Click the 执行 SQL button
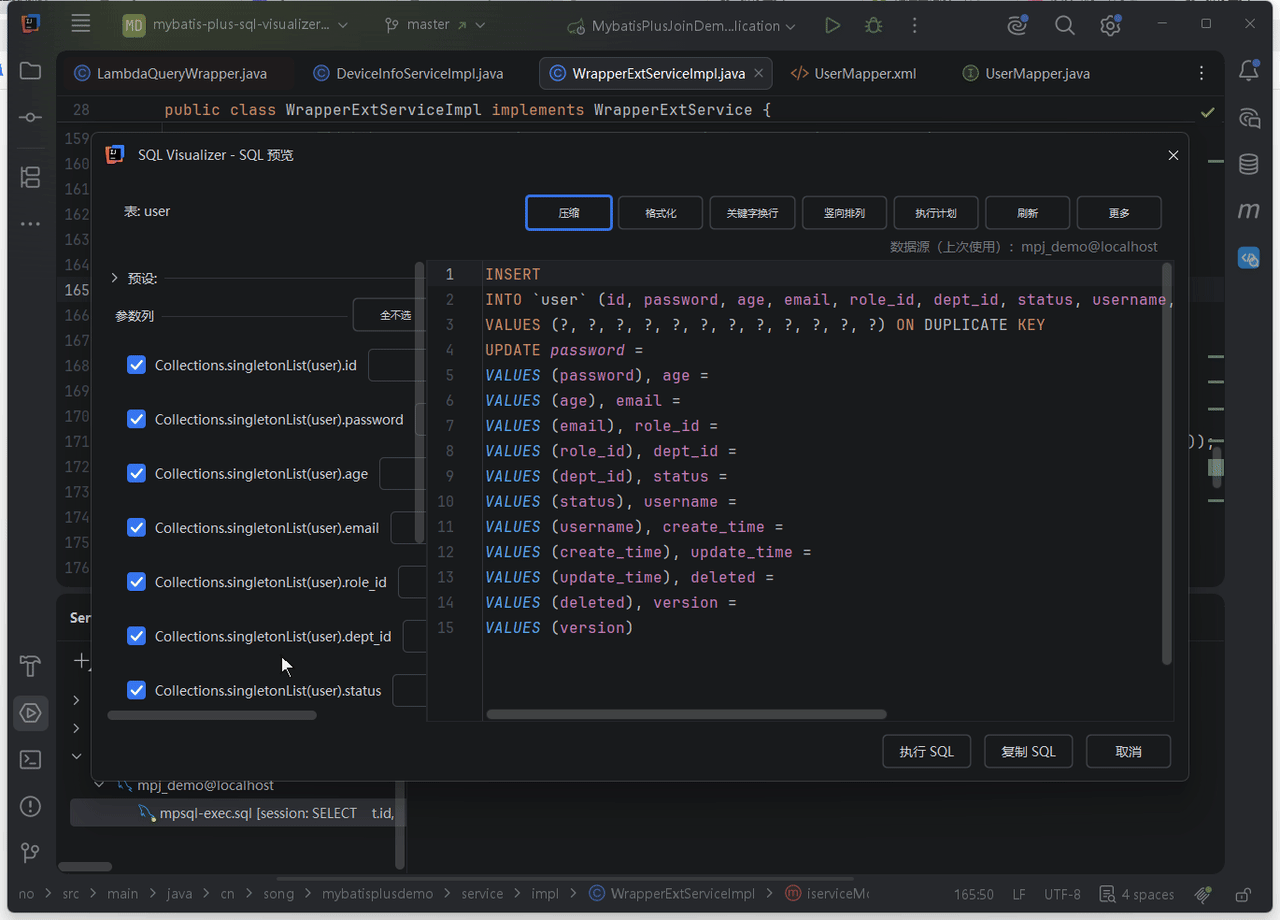1280x920 pixels. tap(927, 751)
